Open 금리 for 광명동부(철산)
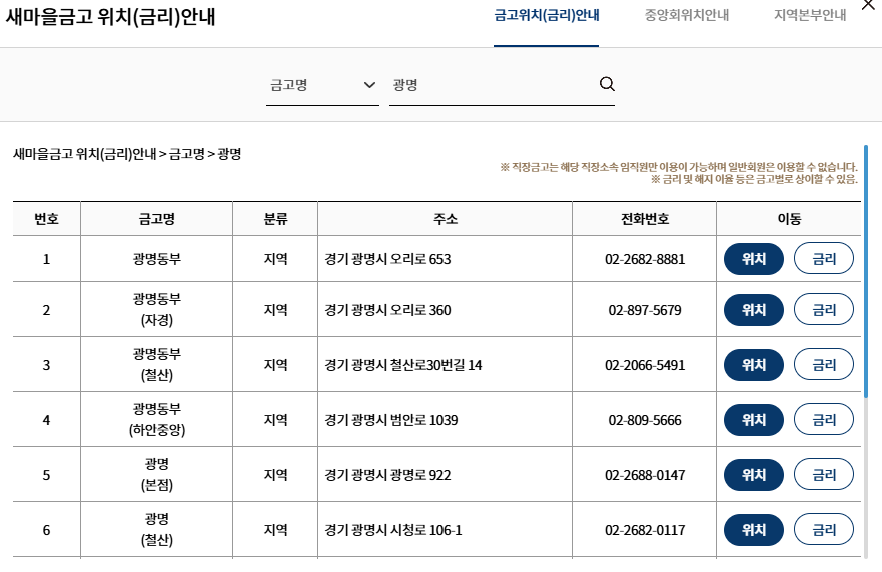 pyautogui.click(x=824, y=364)
